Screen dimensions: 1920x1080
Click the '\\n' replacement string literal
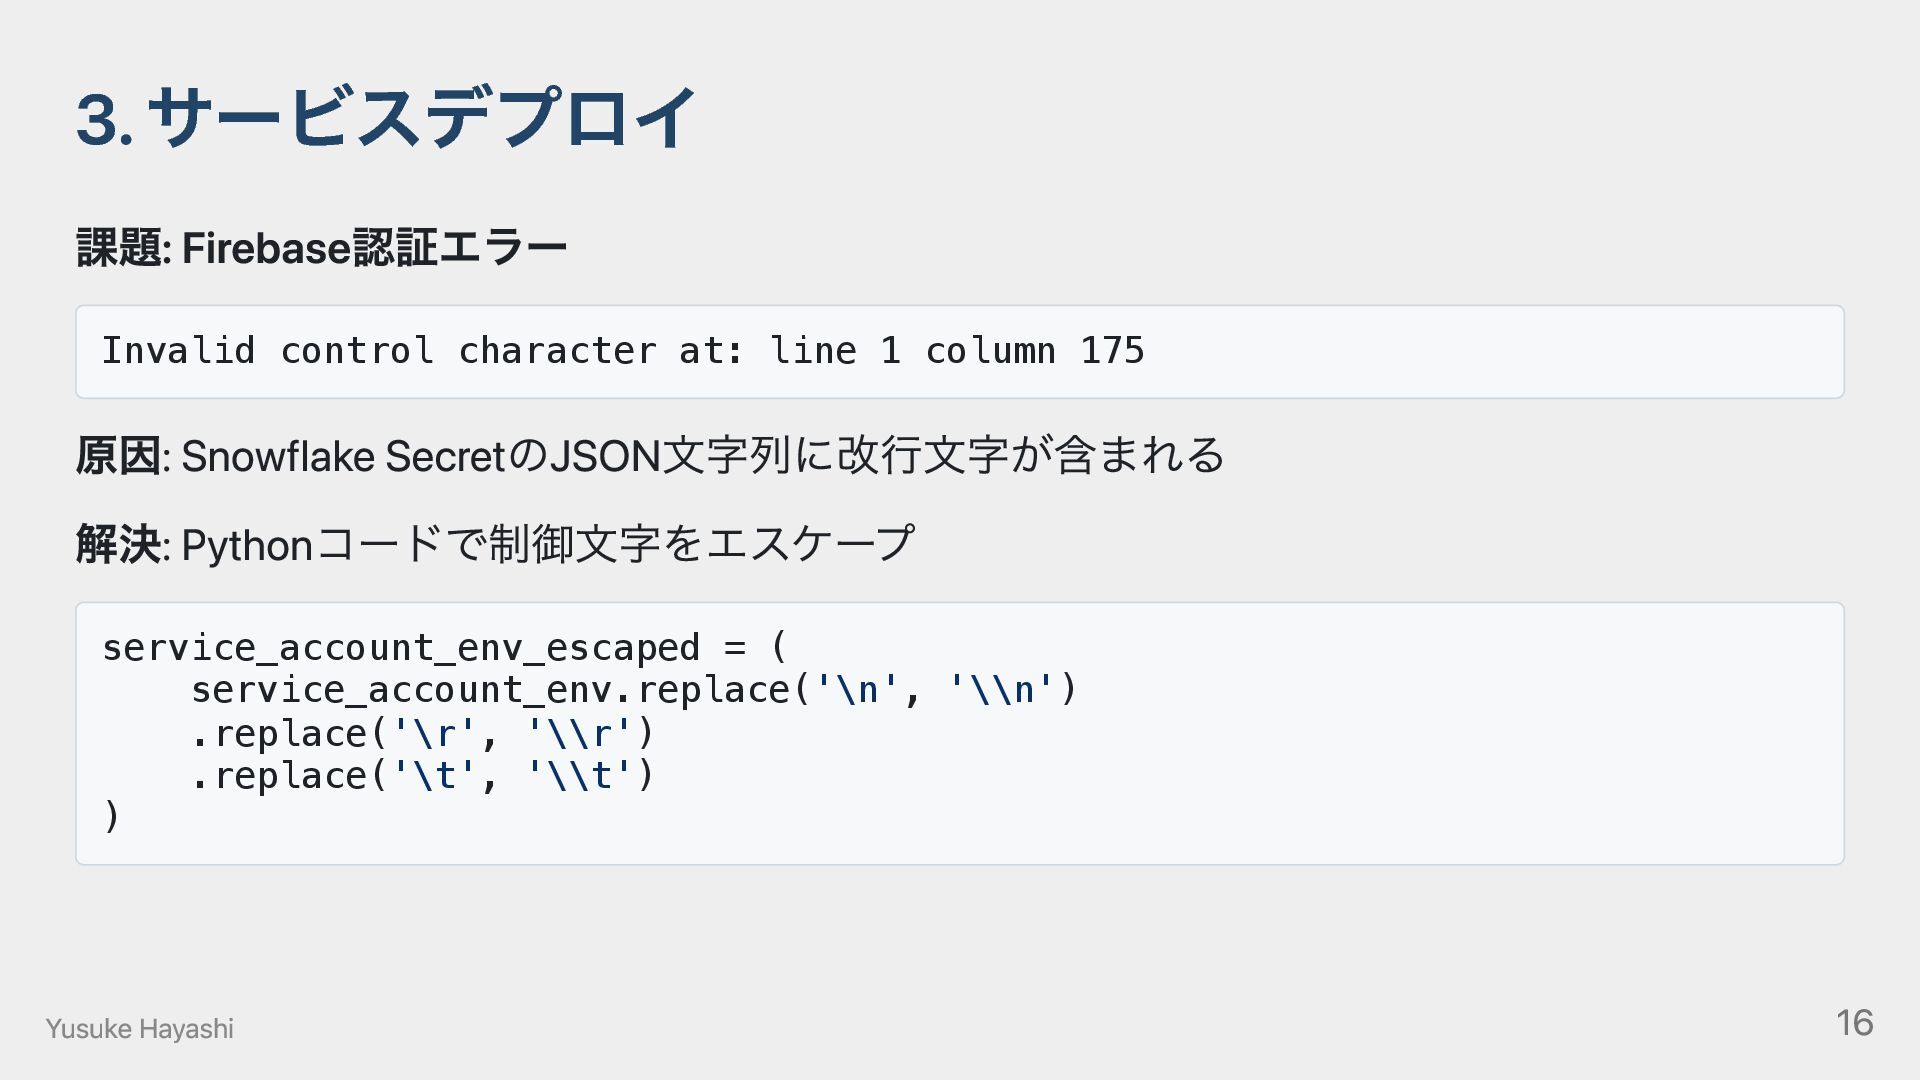[1001, 690]
